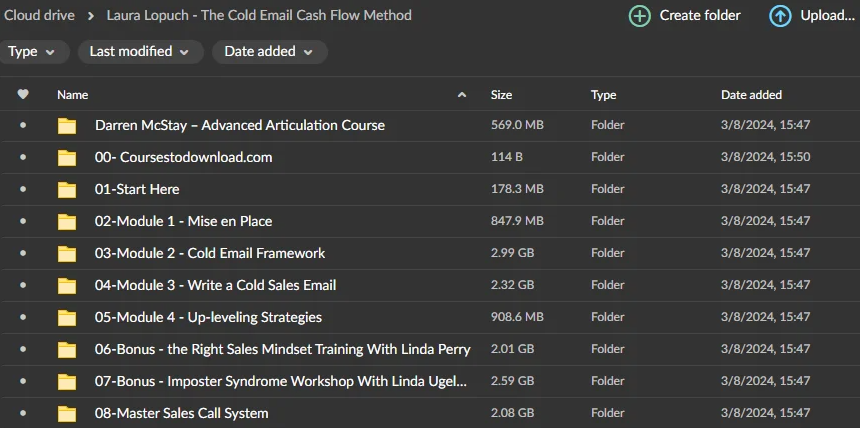The width and height of the screenshot is (860, 428).
Task: Open 04-Module 3 - Write a Cold Sales Email
Action: [216, 285]
